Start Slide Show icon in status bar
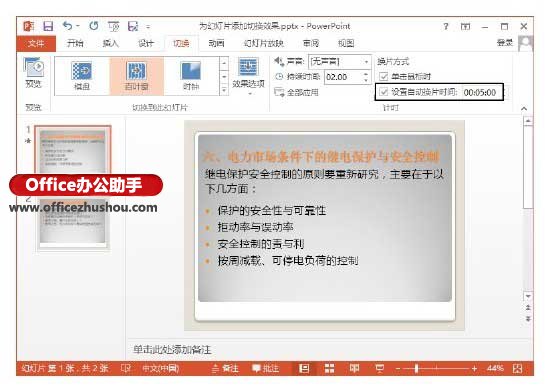 pos(380,368)
